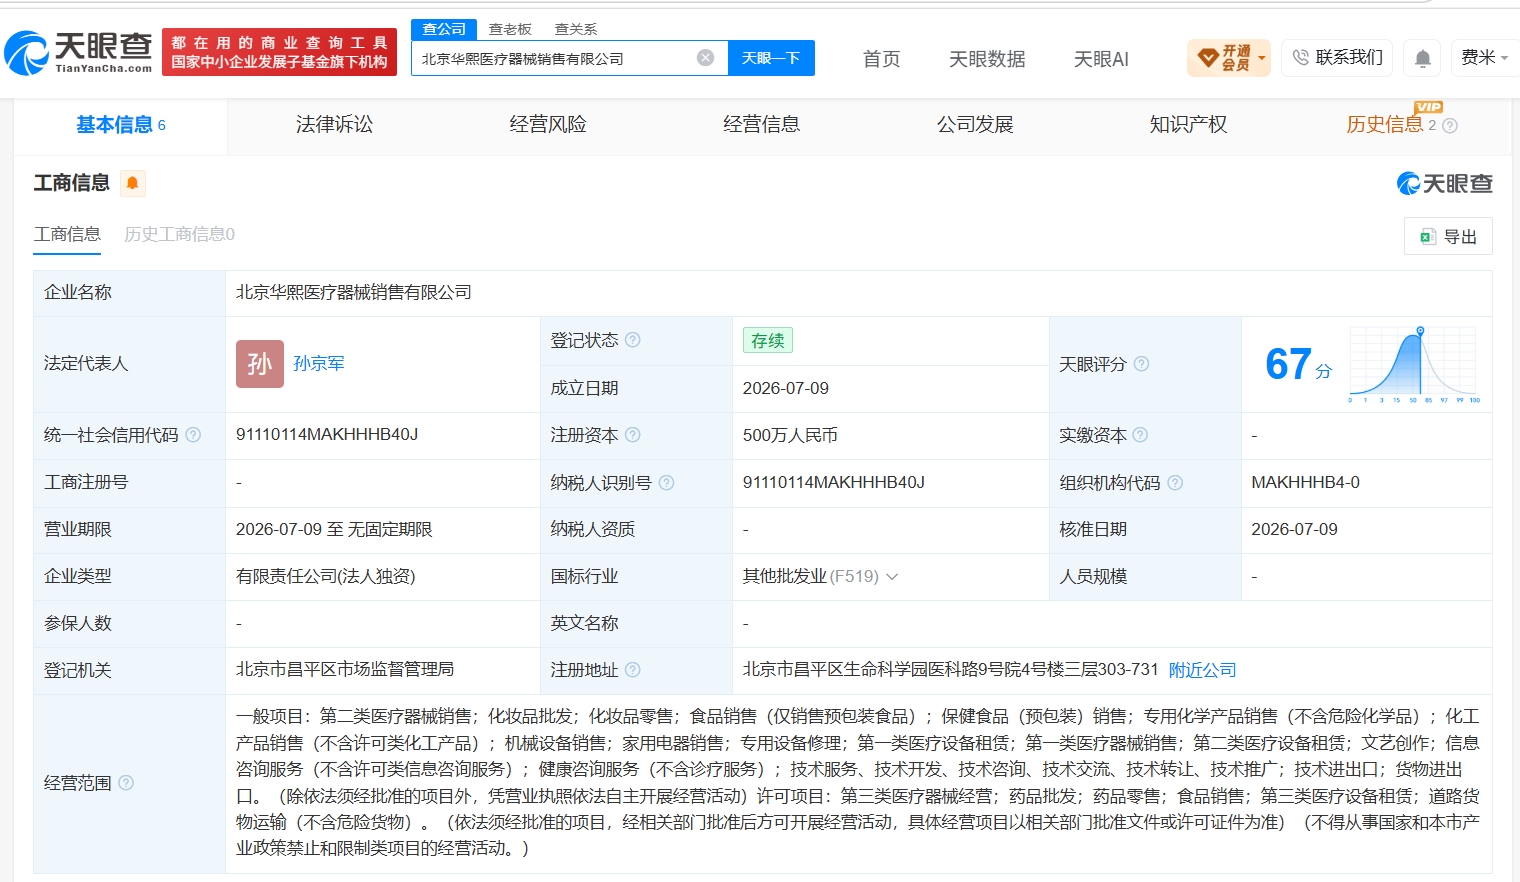Click the help icon beside 历史信息 tab
This screenshot has height=882, width=1520.
pyautogui.click(x=1450, y=125)
